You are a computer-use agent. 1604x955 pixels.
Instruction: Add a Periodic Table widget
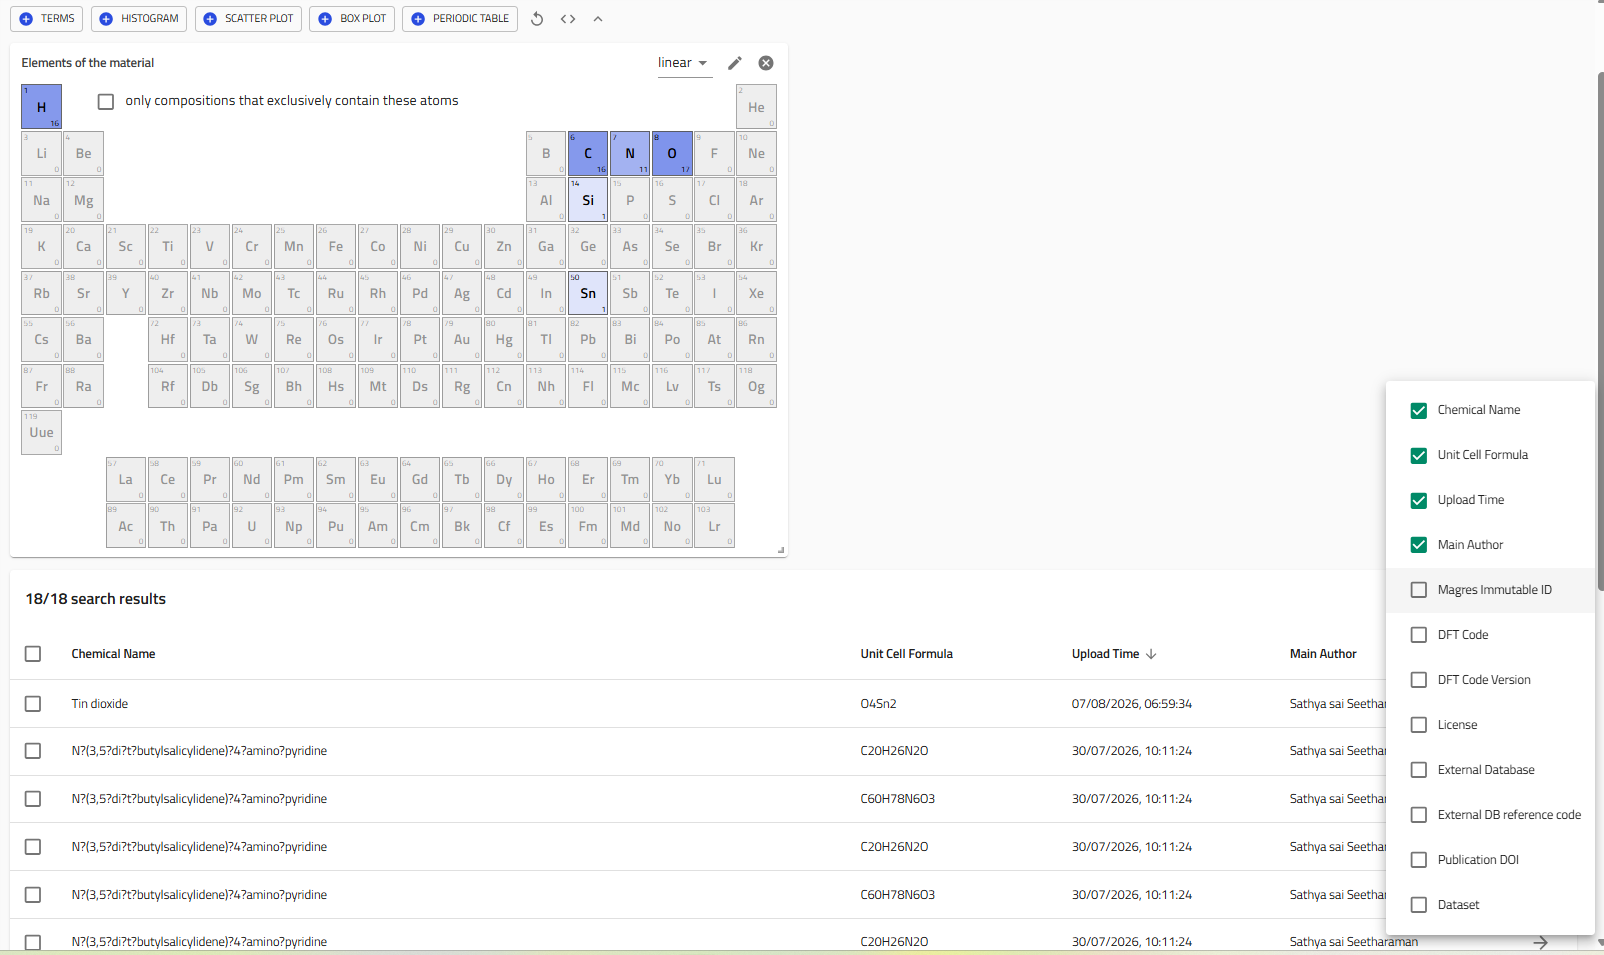(460, 19)
